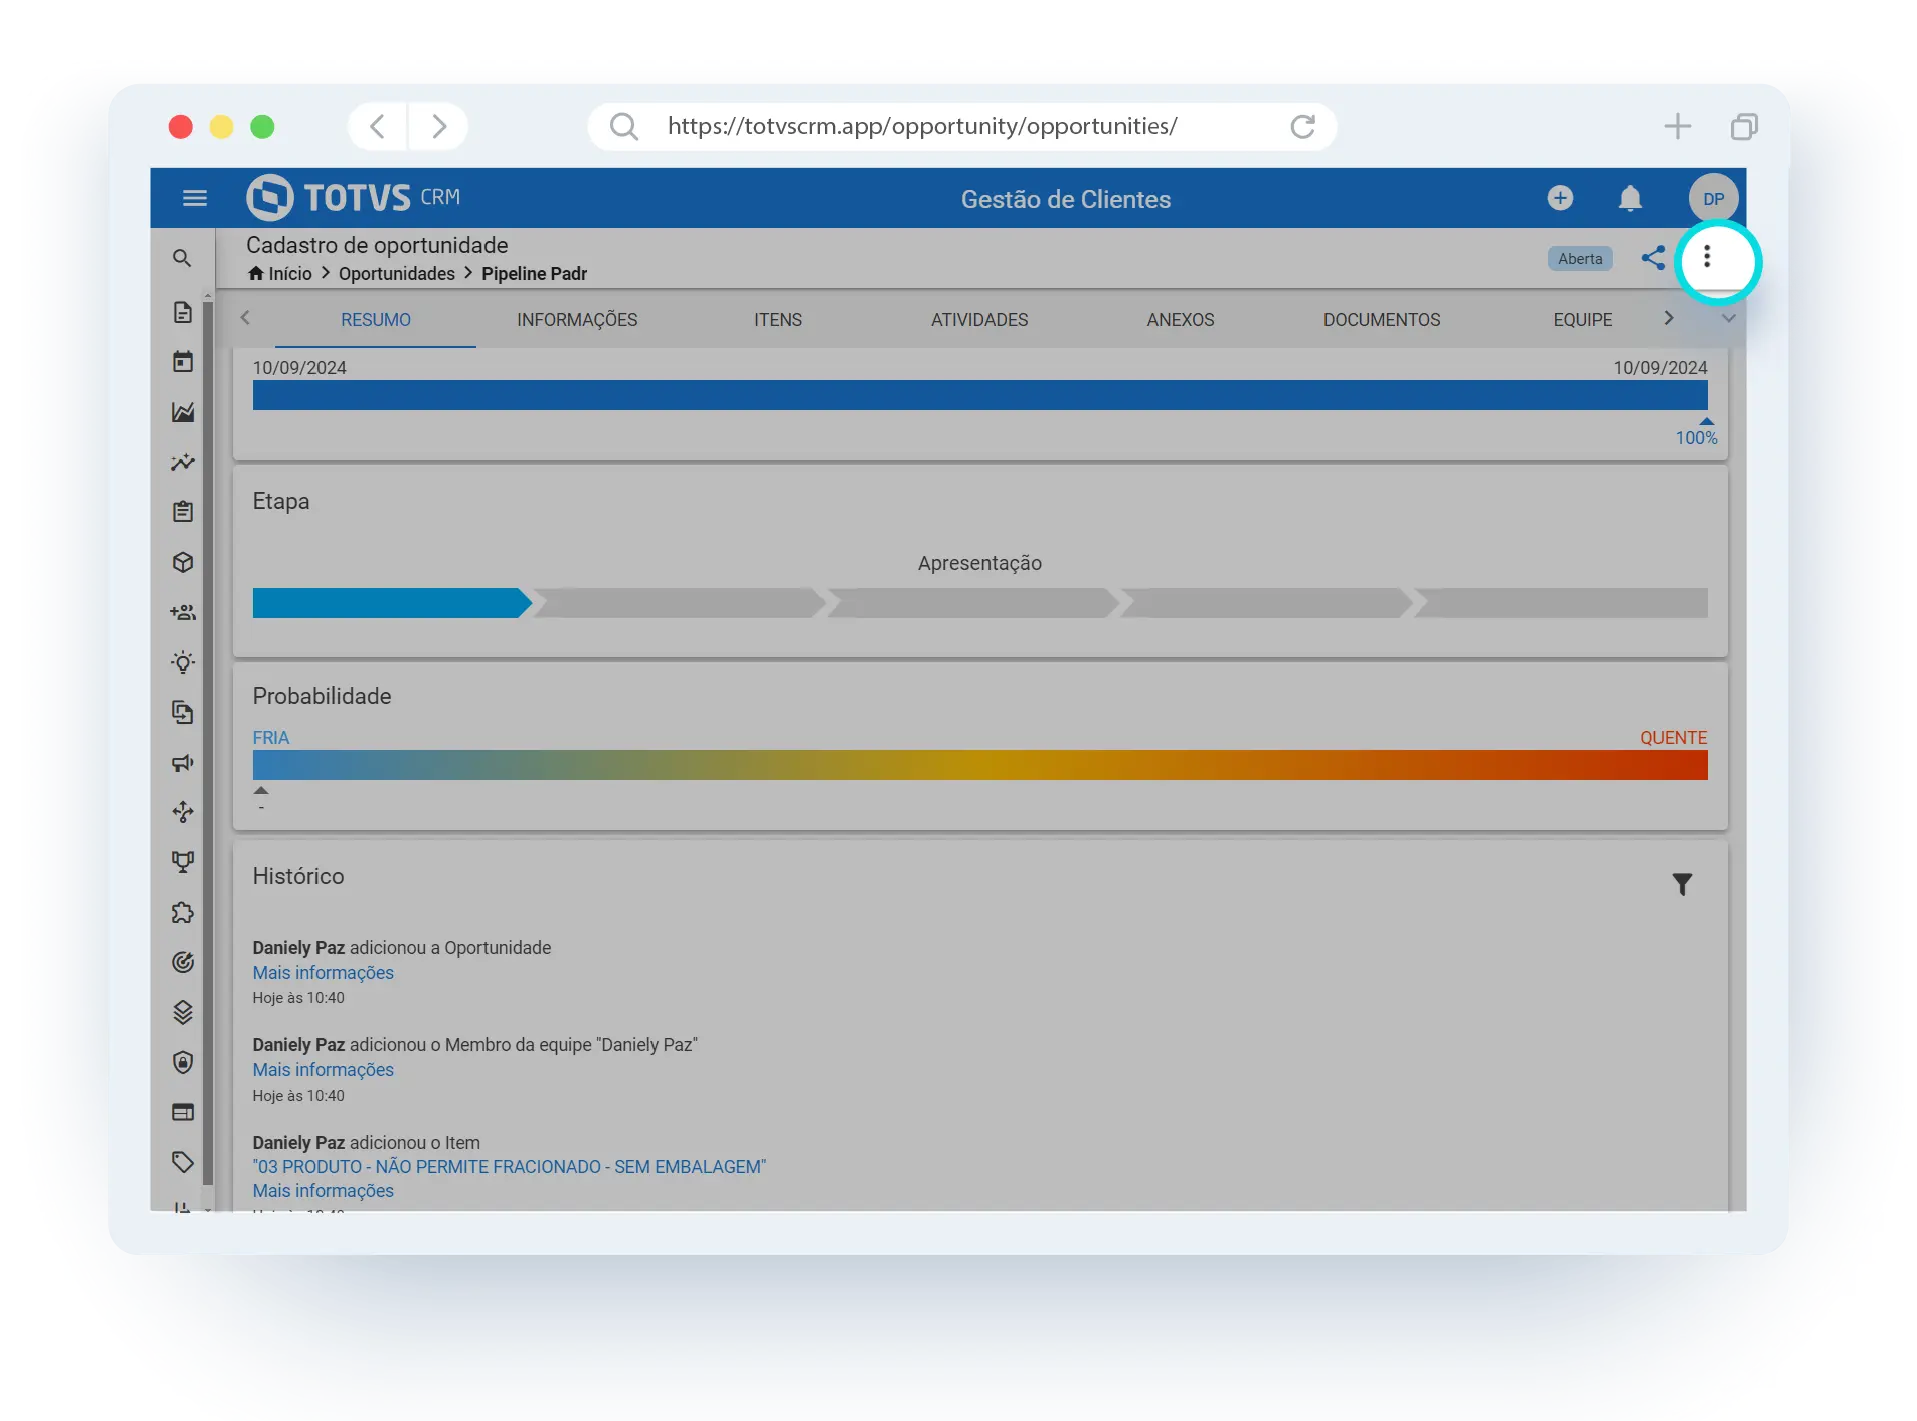Click the add (plus) icon in header
The image size is (1917, 1421).
pos(1560,198)
